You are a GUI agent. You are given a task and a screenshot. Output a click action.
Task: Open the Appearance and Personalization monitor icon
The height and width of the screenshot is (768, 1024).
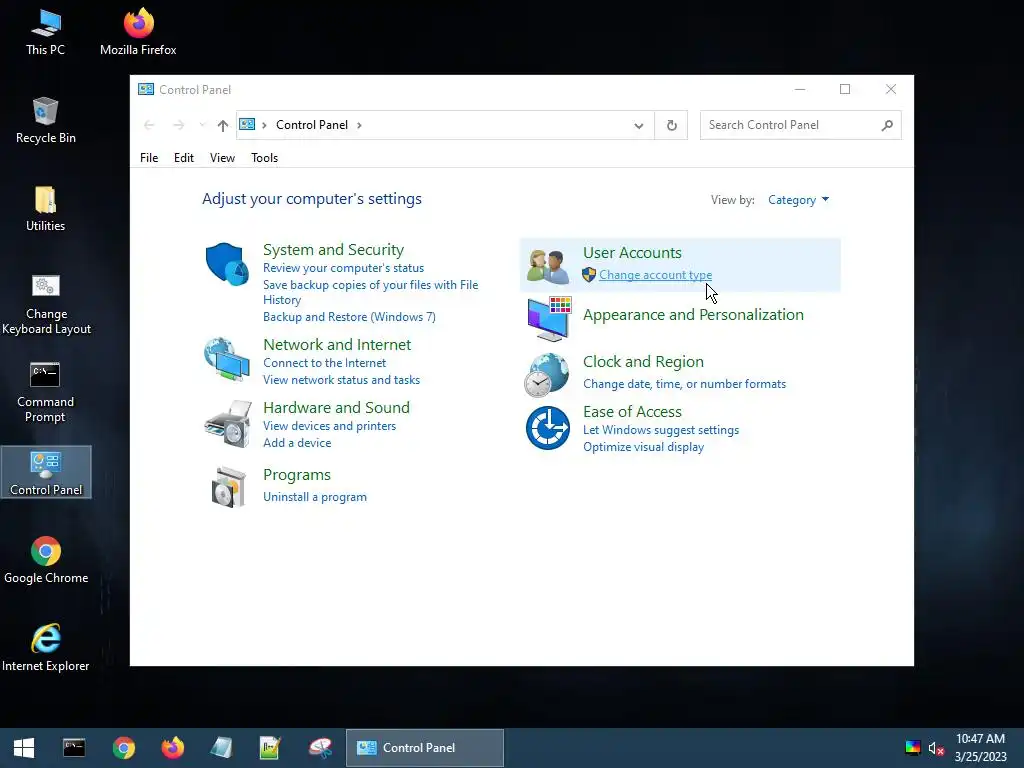pyautogui.click(x=549, y=319)
